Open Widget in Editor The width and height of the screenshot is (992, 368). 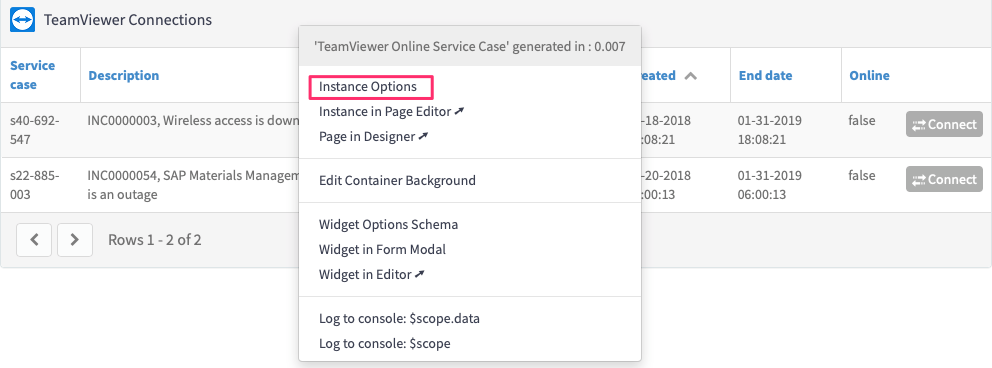tap(372, 274)
